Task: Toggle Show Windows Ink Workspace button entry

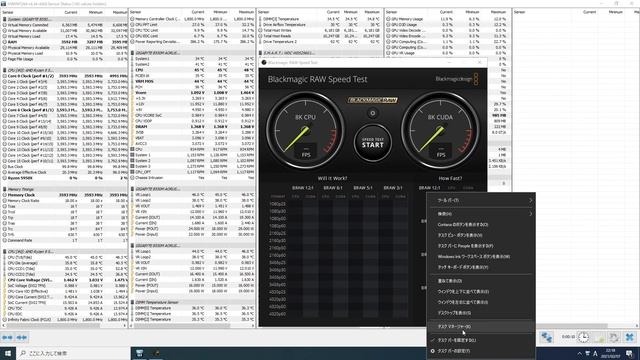Action: (x=481, y=256)
